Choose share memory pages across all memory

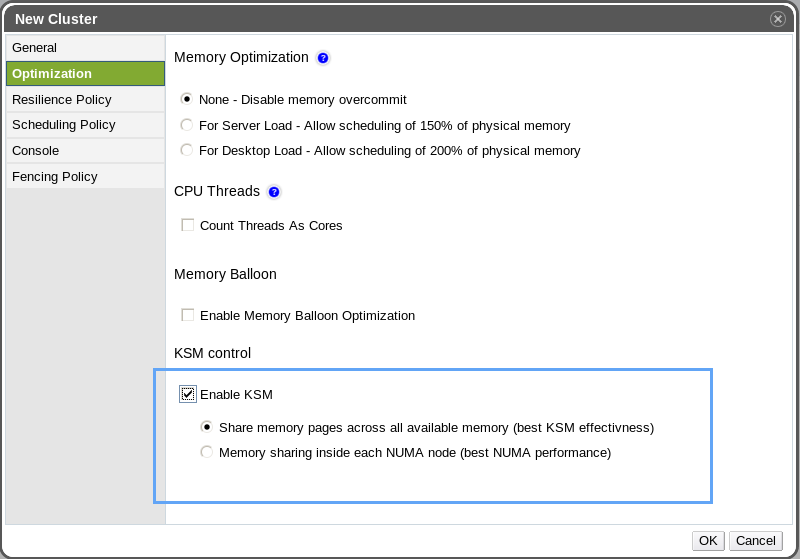click(x=207, y=427)
